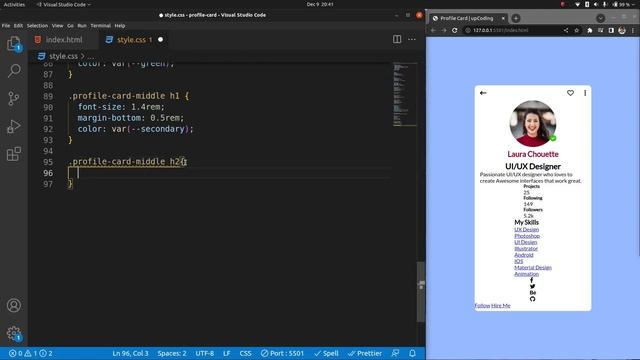Open the three-dot menu on profile card

[x=585, y=93]
